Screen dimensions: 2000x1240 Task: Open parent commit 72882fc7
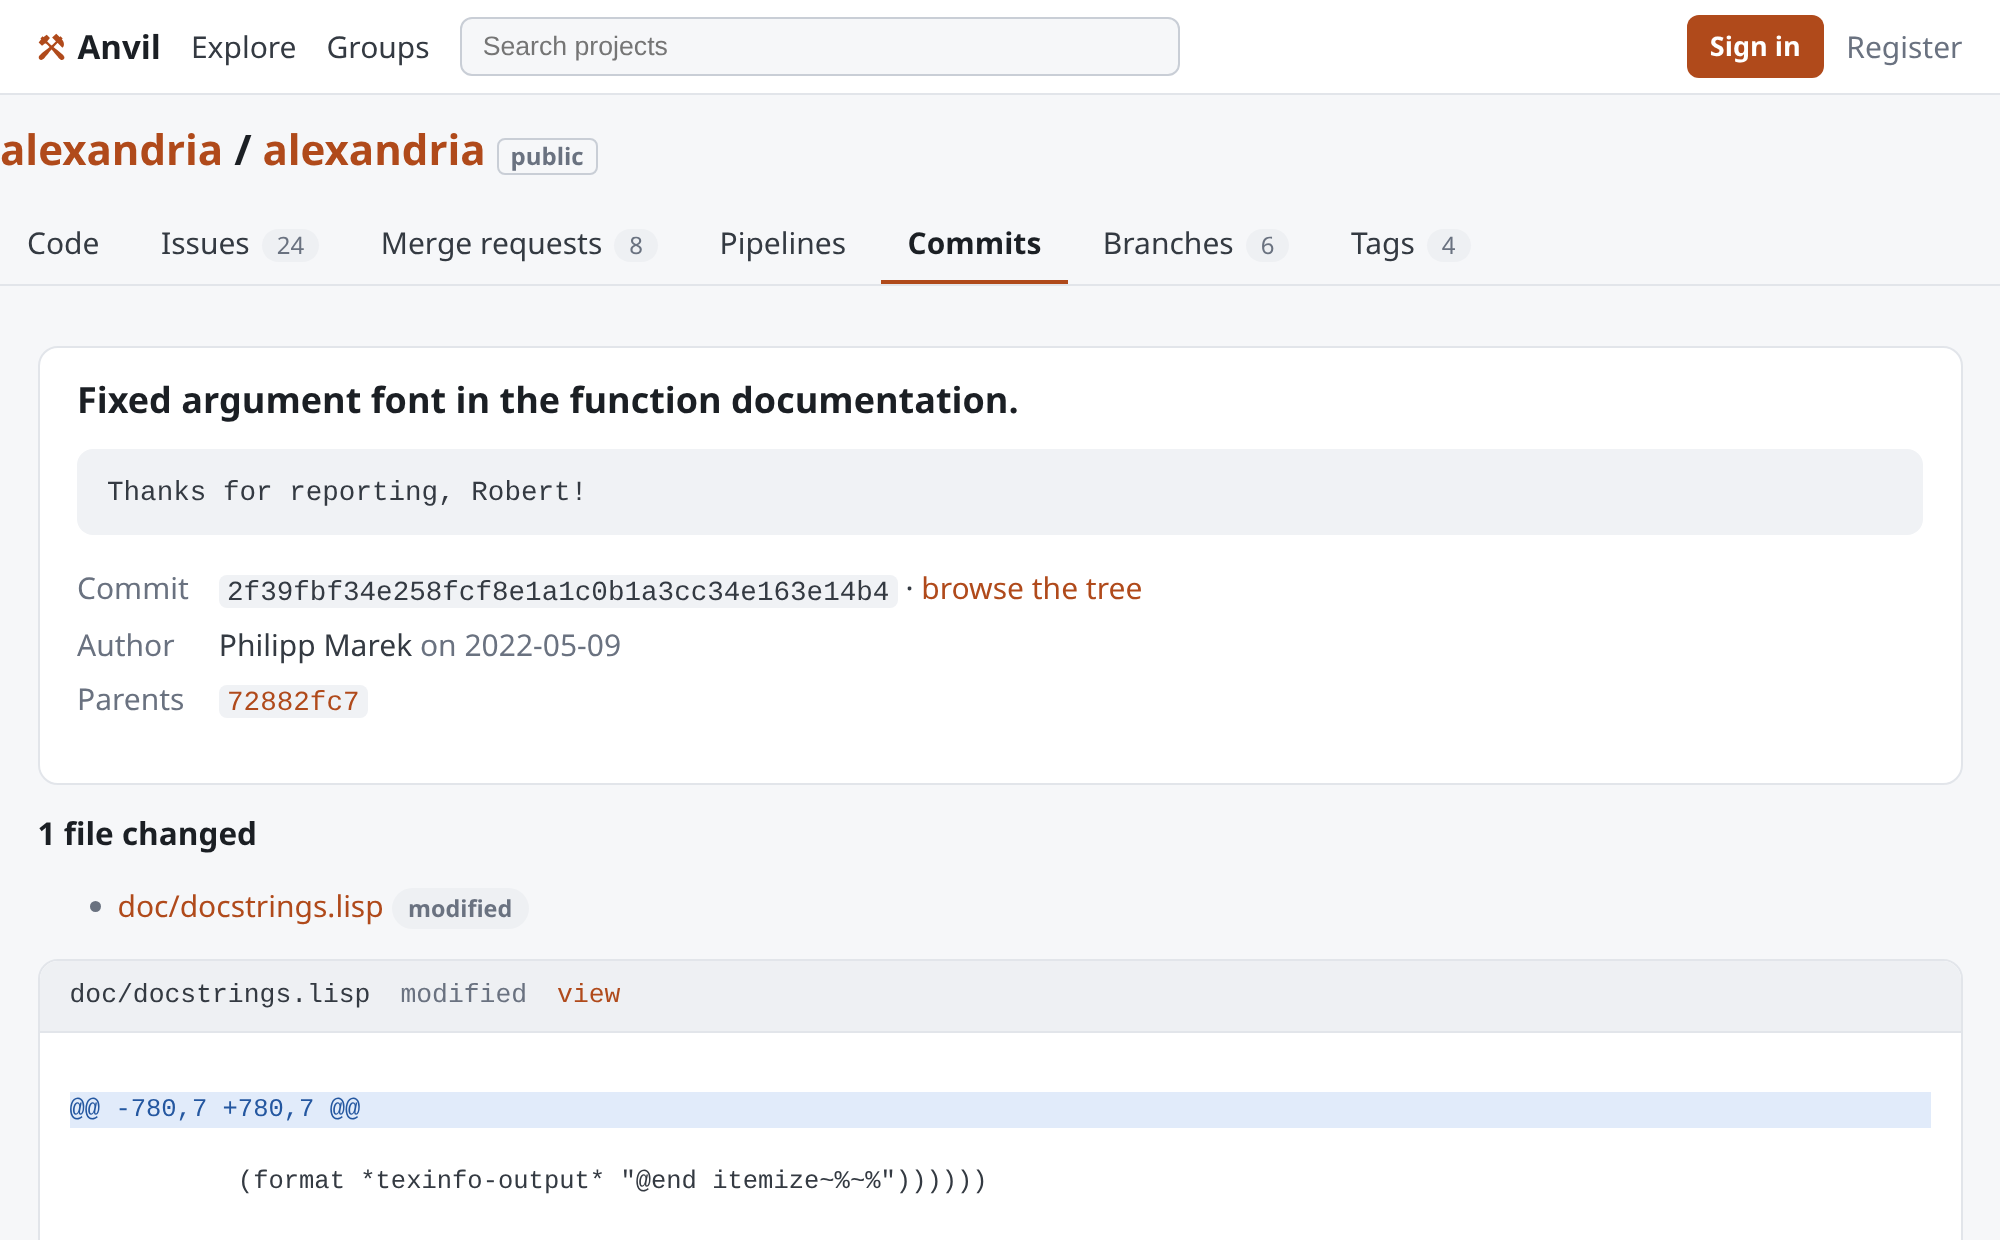(293, 701)
